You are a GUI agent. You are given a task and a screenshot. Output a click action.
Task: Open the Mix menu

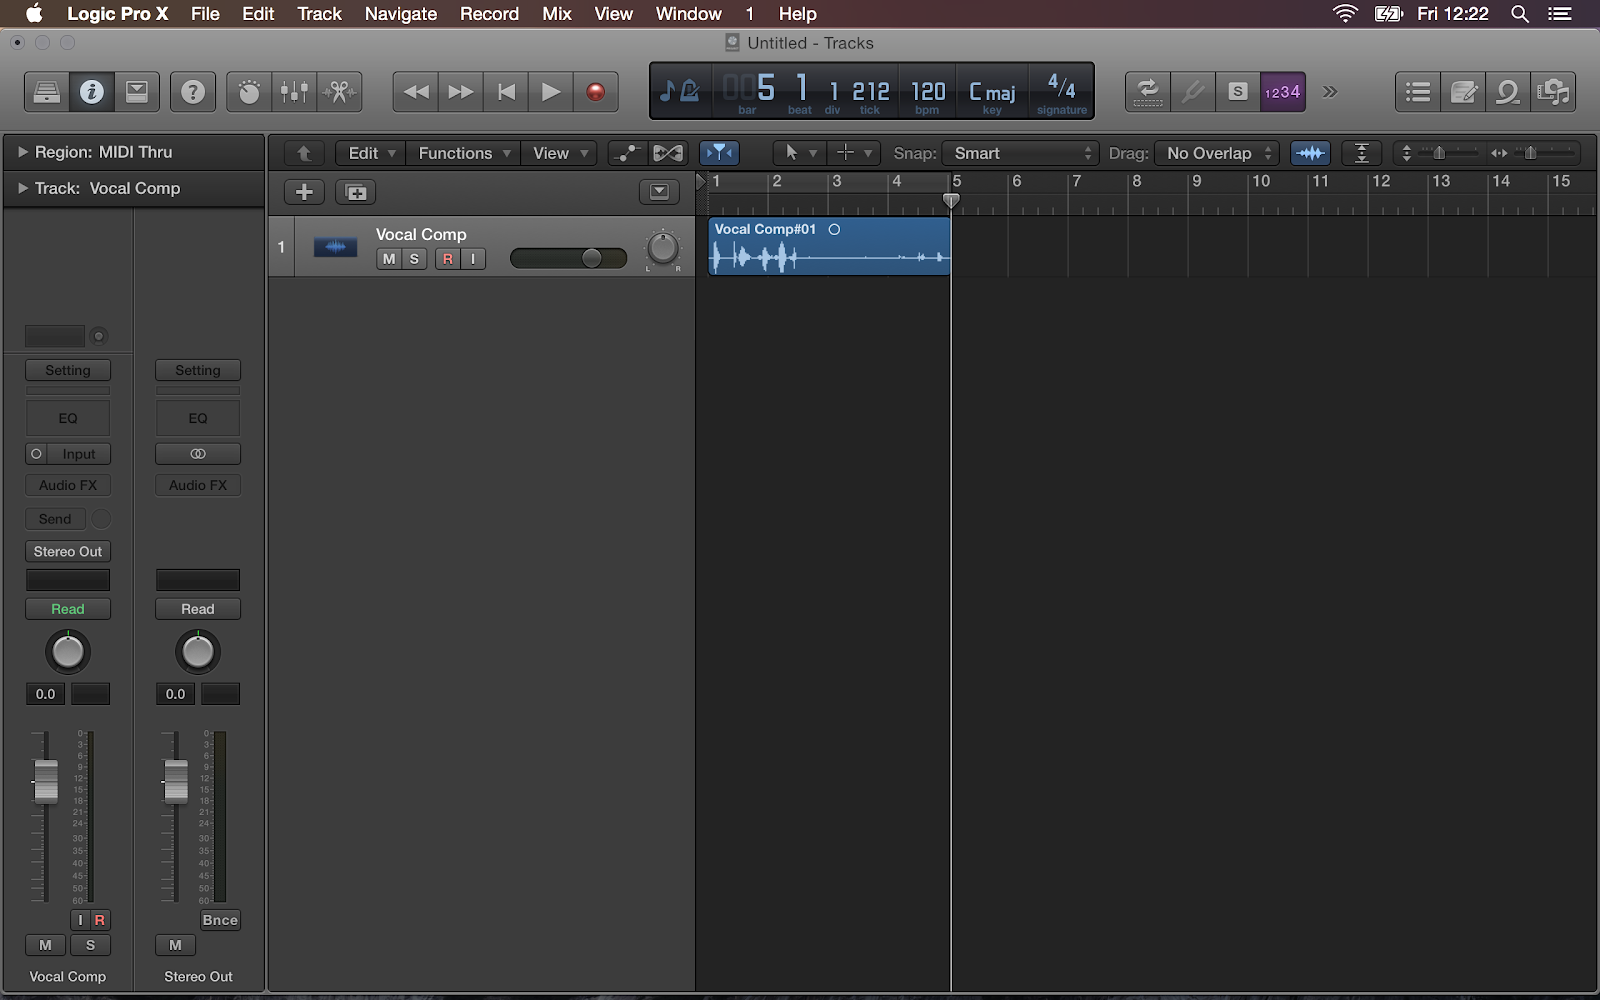[x=557, y=14]
